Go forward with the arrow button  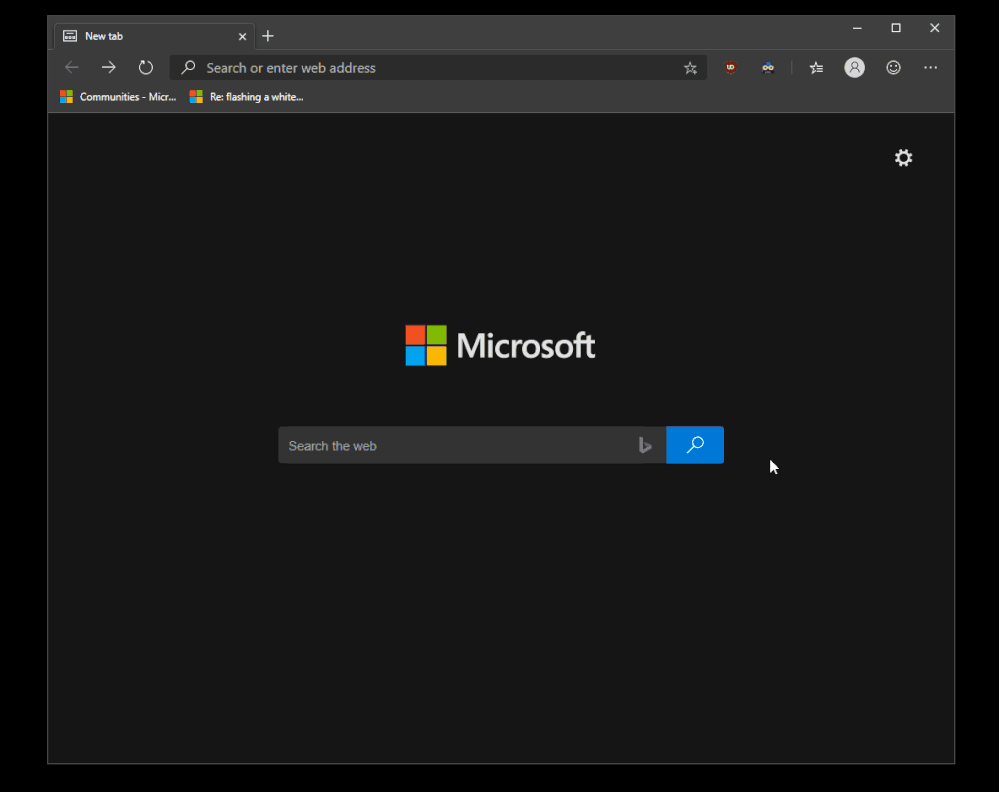(108, 68)
